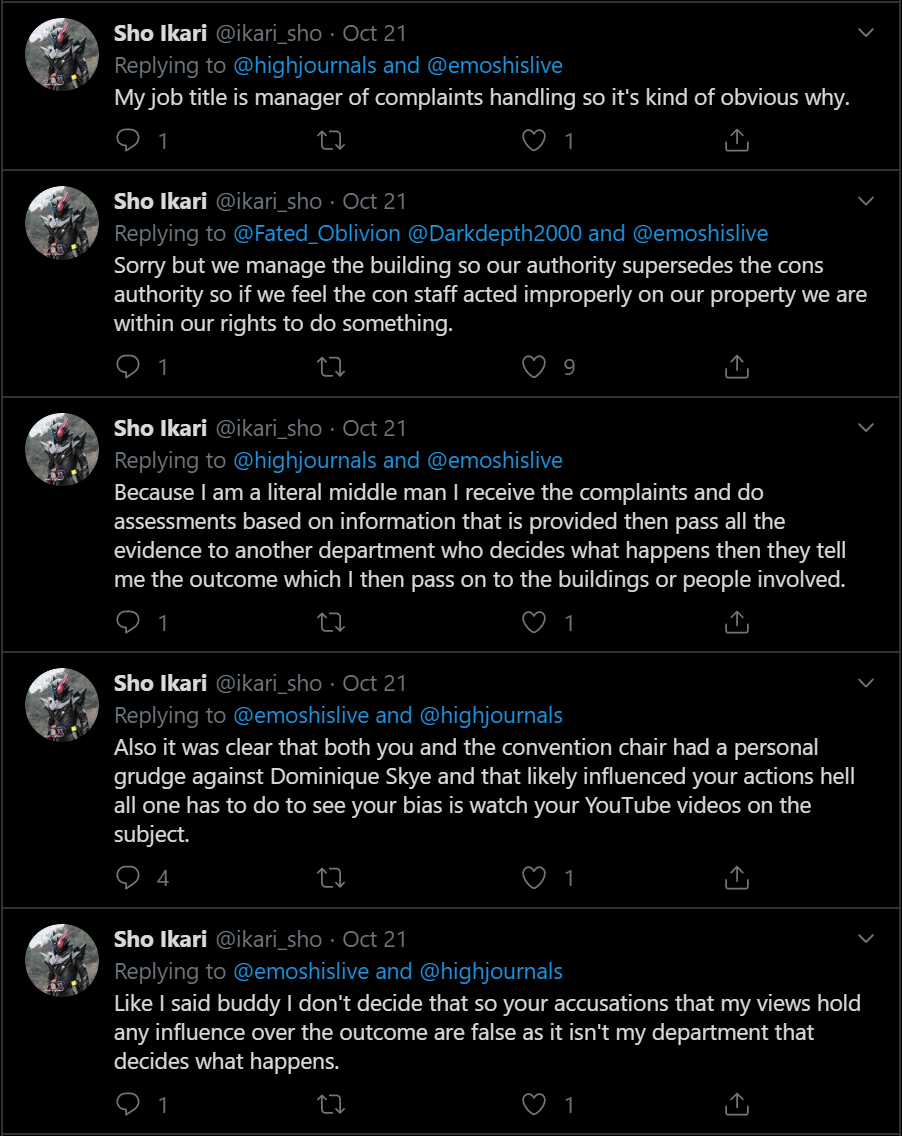Screen dimensions: 902x1136
Task: Like the tweet with 9 likes
Action: coord(534,367)
